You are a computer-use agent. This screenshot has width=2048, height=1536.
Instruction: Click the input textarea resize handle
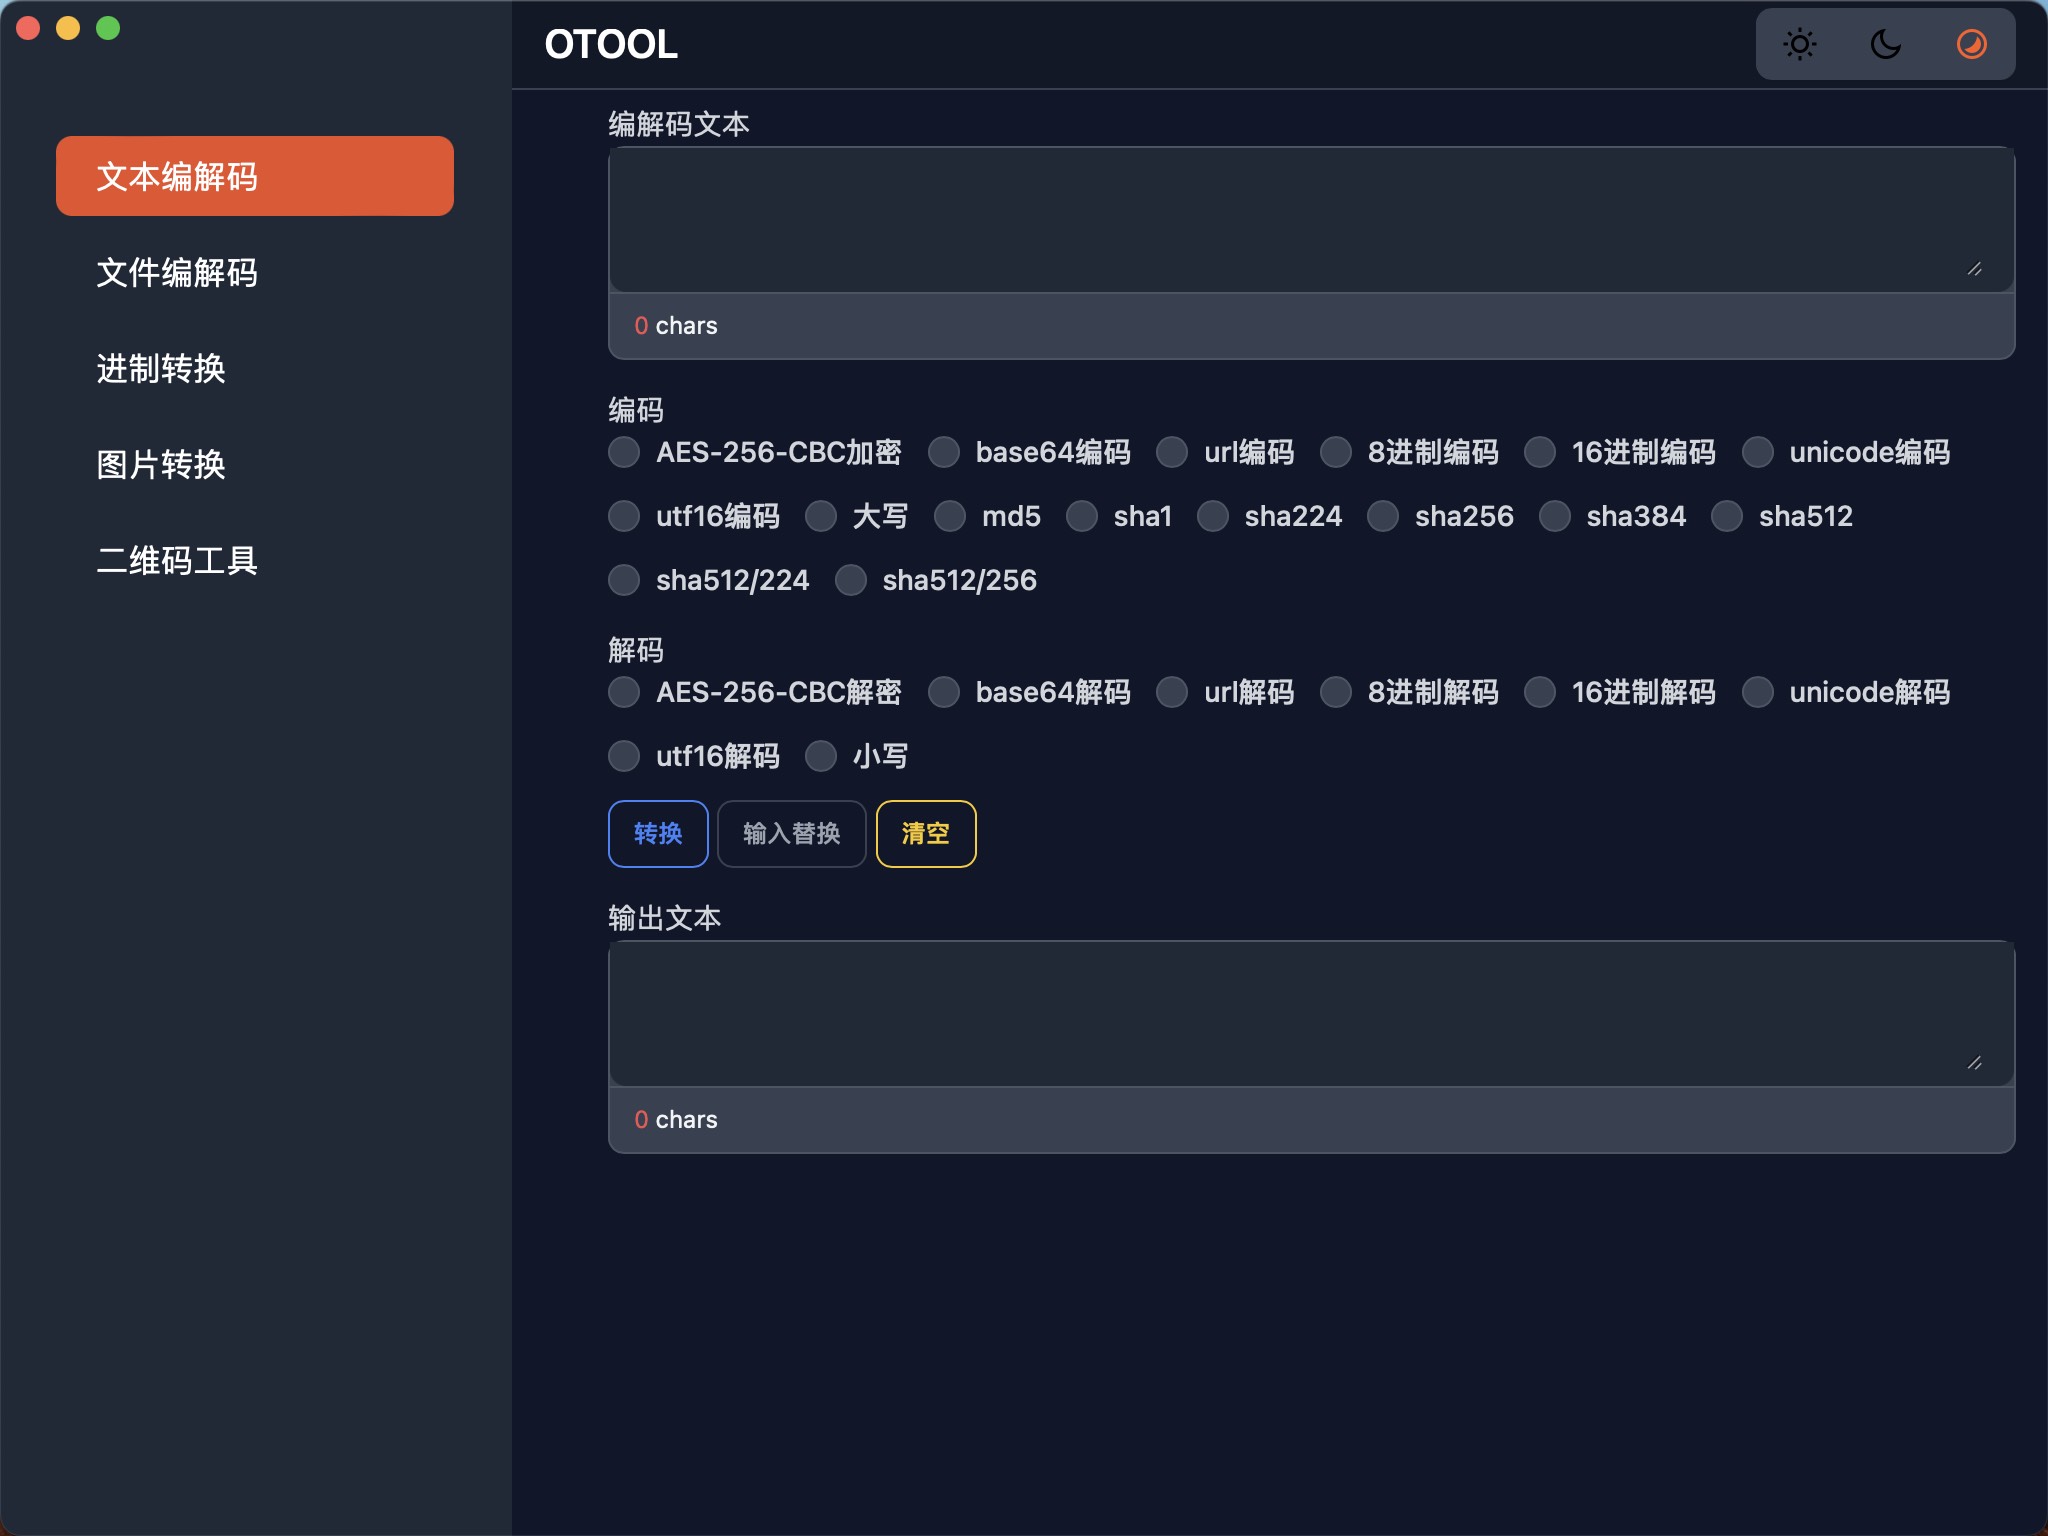click(1974, 269)
